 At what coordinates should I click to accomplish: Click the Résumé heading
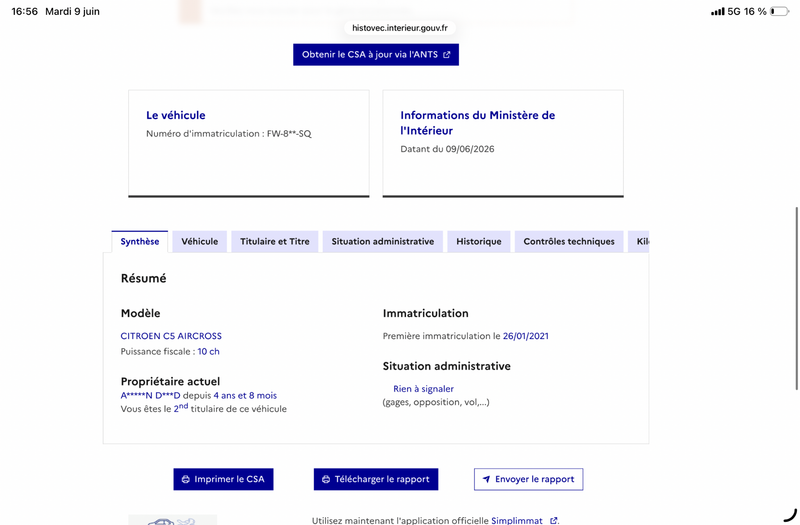143,278
